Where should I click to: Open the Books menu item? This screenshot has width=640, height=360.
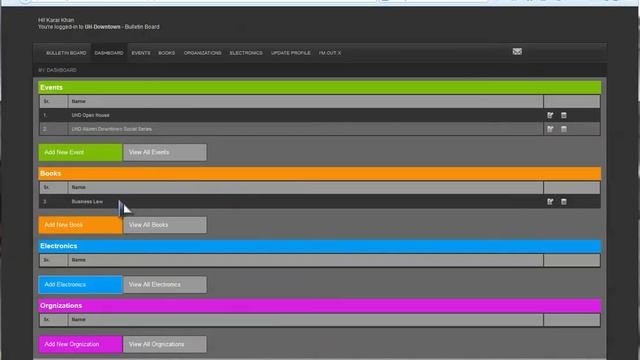click(167, 53)
